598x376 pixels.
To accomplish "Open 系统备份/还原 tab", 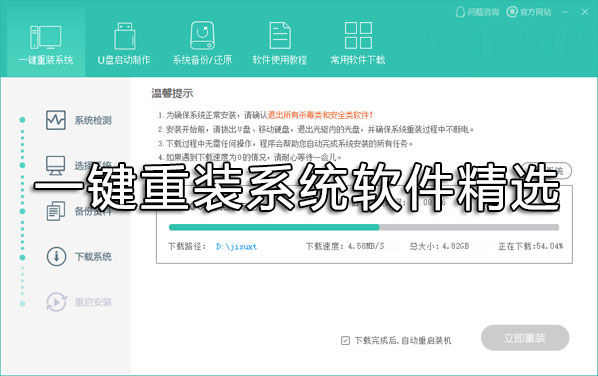I will (202, 43).
